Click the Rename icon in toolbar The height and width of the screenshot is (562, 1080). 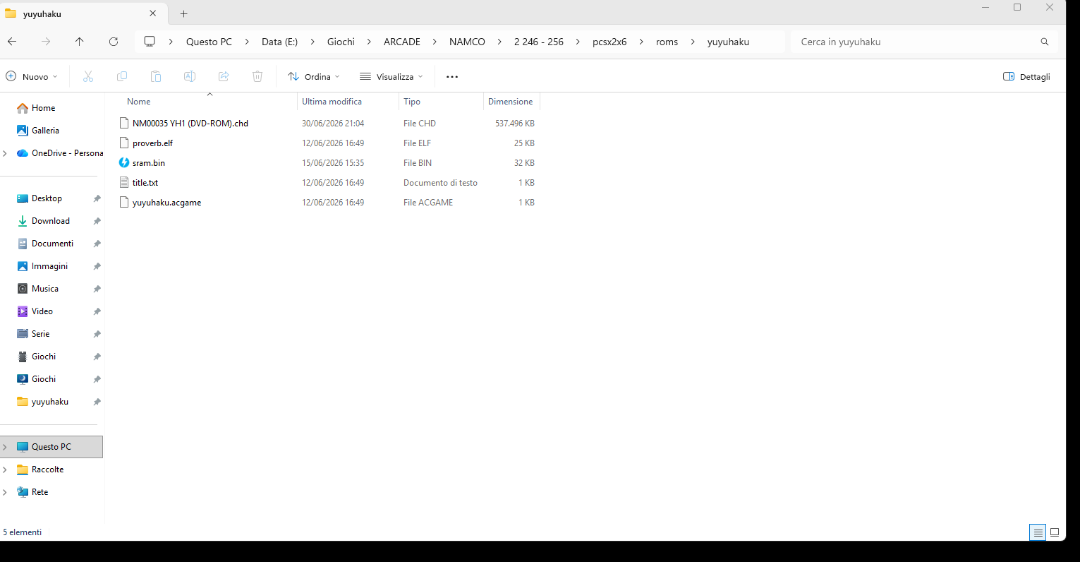[189, 76]
